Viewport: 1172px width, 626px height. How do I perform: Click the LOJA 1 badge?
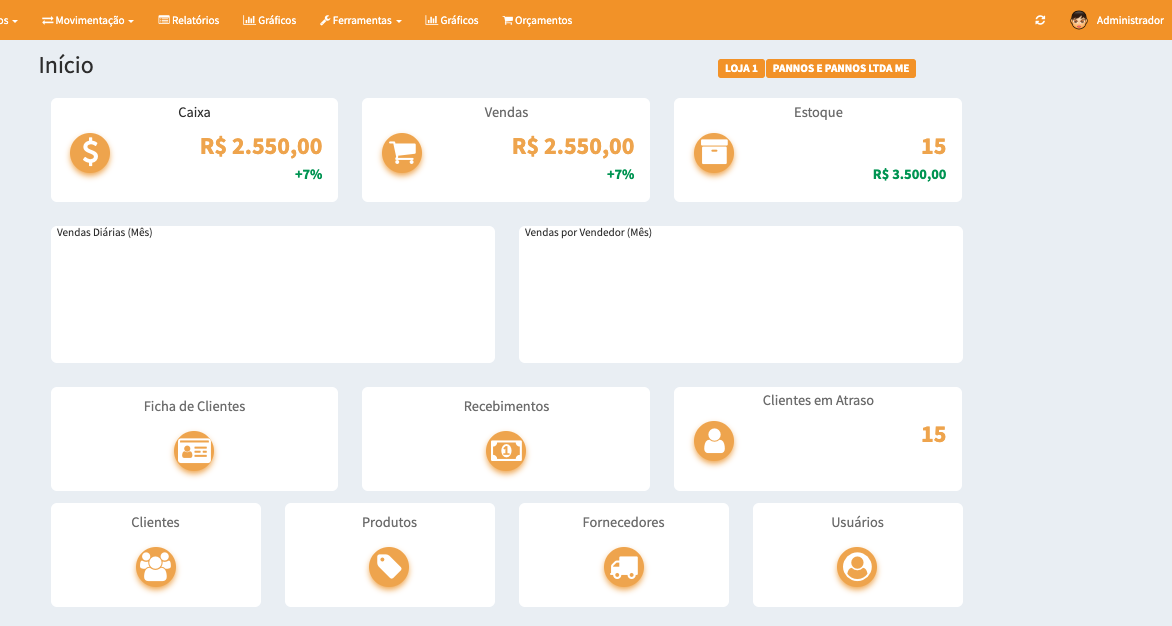pyautogui.click(x=741, y=68)
